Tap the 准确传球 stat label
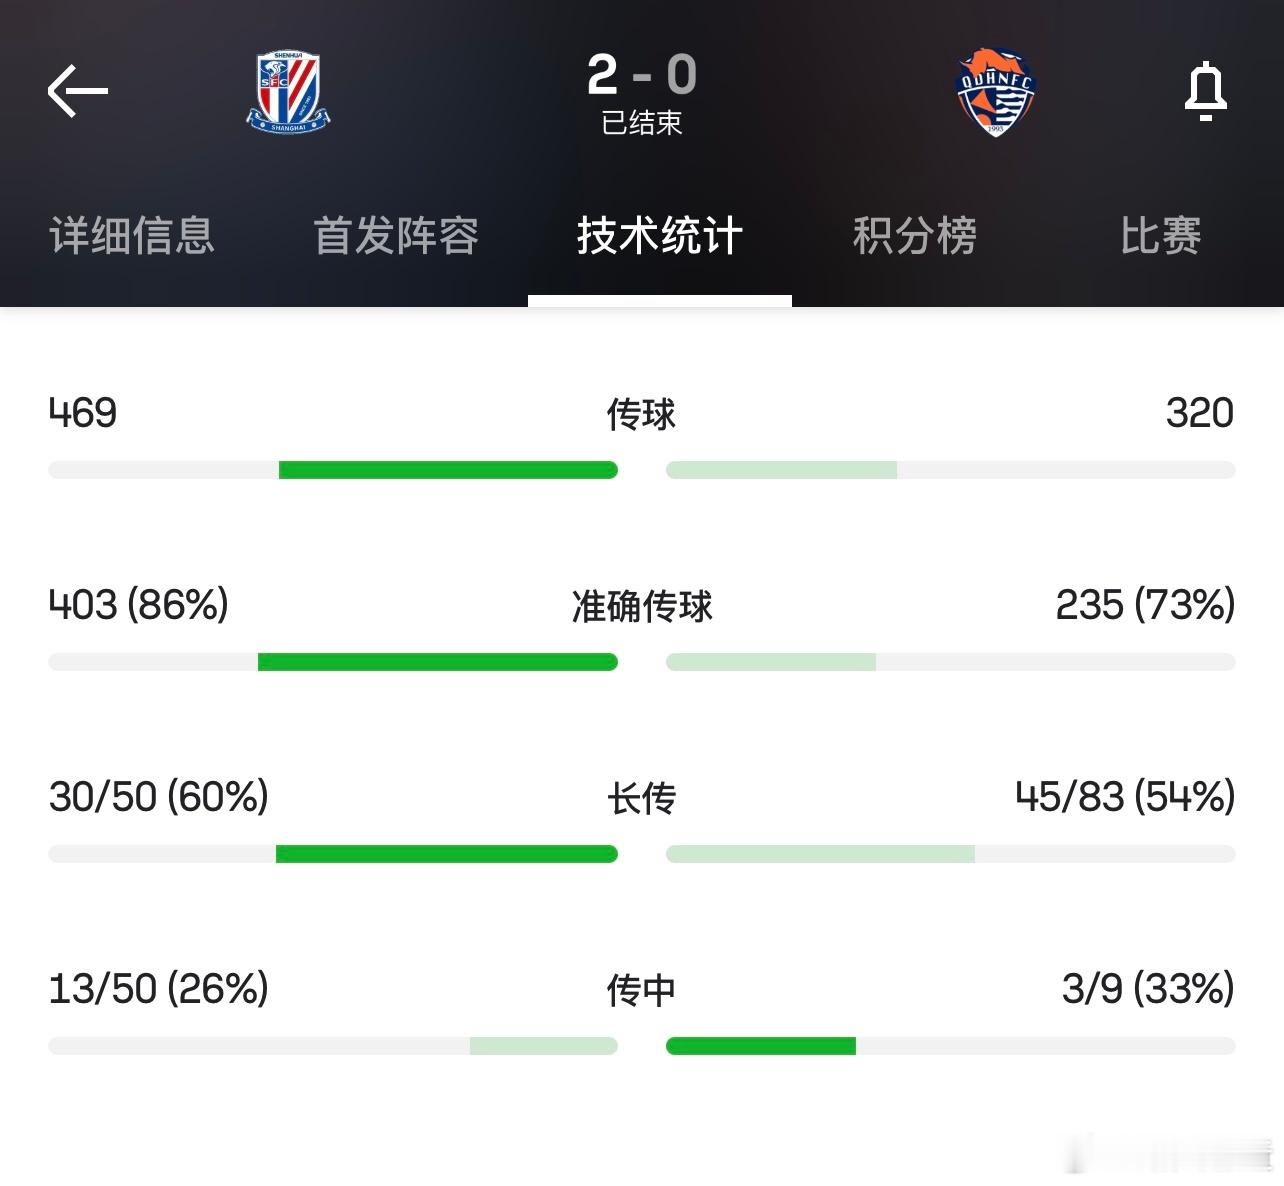The width and height of the screenshot is (1284, 1186). [642, 606]
